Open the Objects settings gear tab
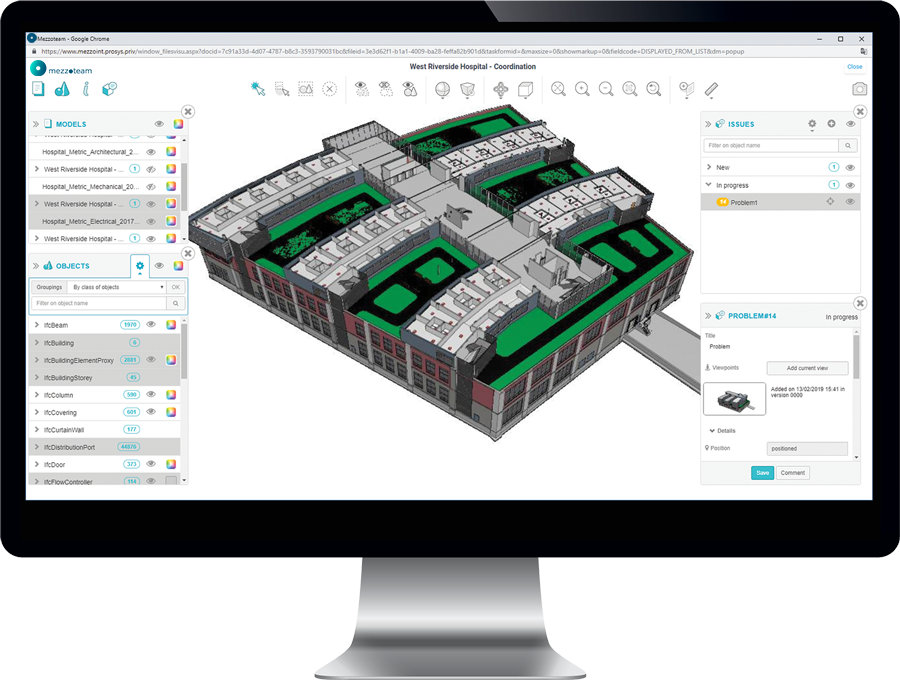900x680 pixels. click(139, 266)
